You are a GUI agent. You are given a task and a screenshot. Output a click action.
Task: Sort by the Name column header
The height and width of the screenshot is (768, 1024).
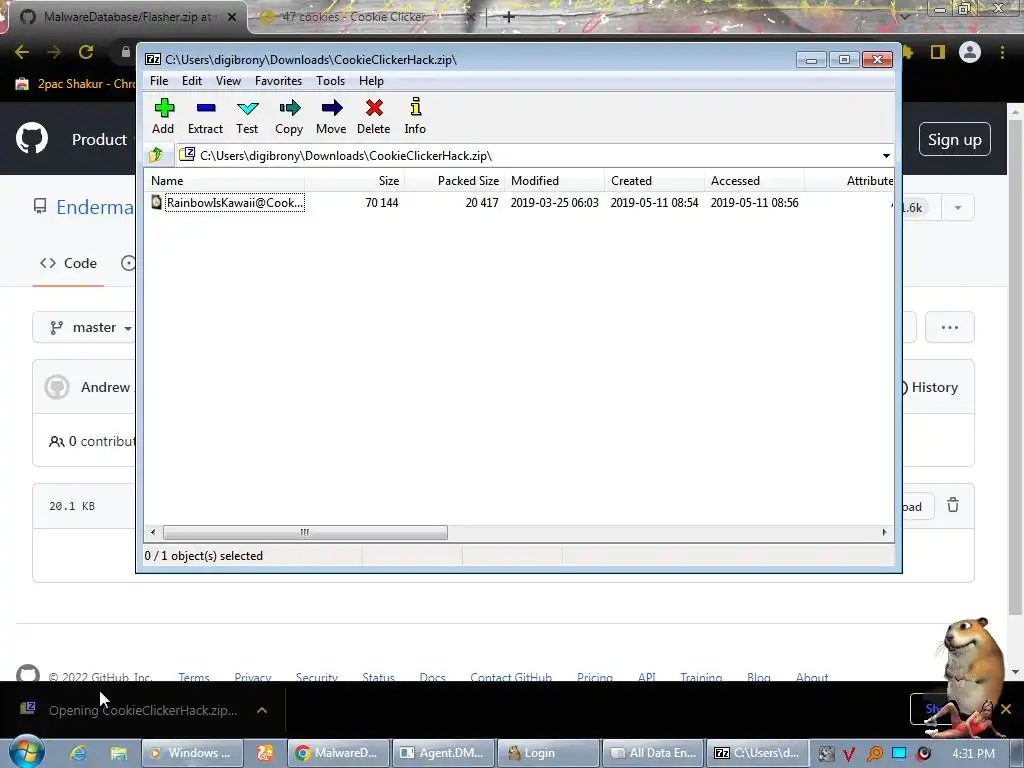[224, 181]
